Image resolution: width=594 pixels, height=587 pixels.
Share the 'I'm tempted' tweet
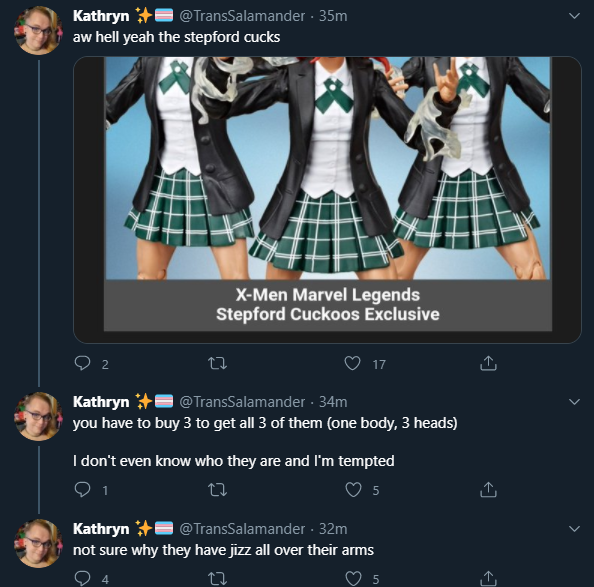point(488,489)
